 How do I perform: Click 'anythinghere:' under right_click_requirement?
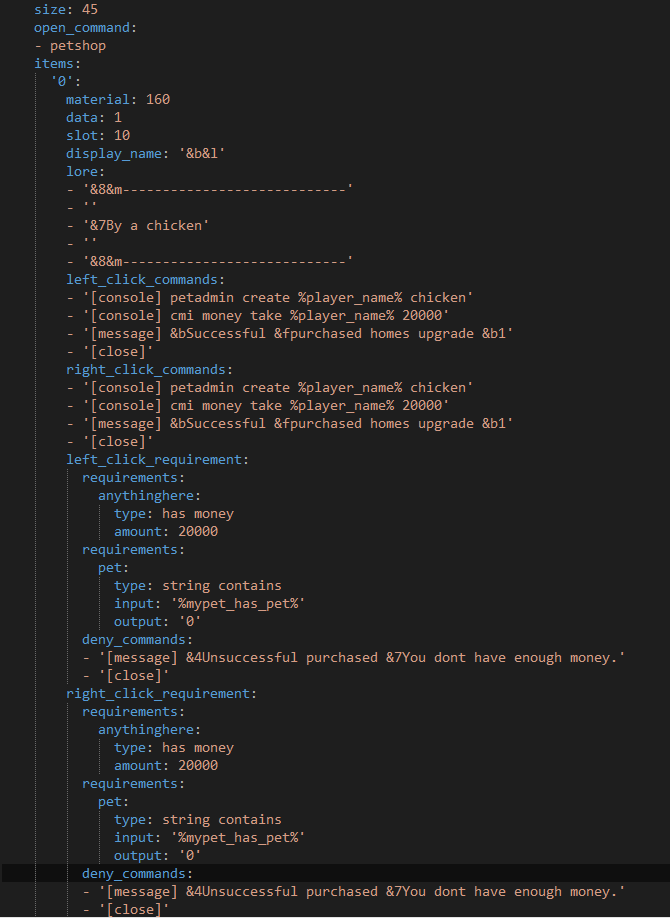(x=148, y=729)
